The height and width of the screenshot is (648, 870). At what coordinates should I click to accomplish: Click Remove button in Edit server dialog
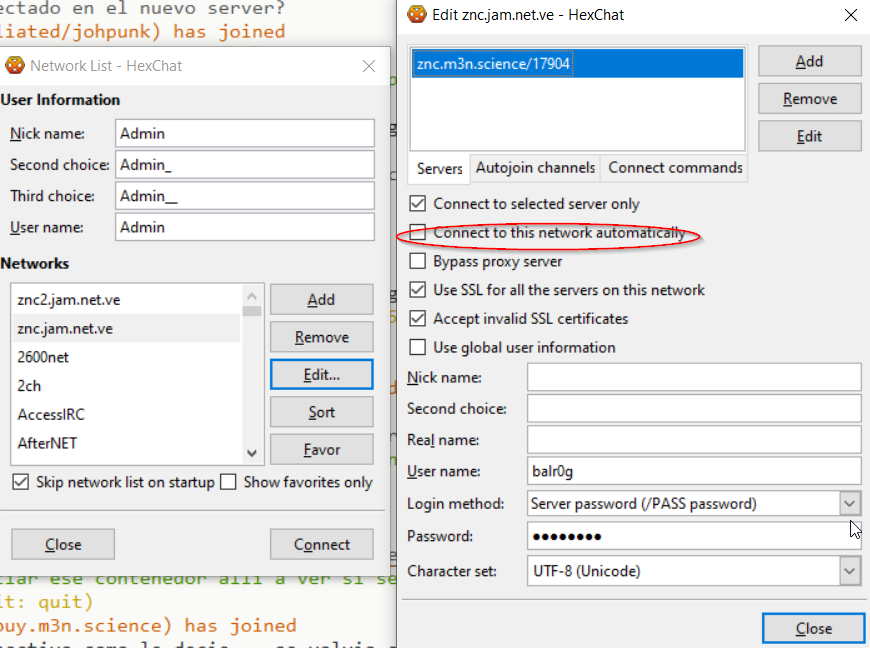[x=810, y=99]
